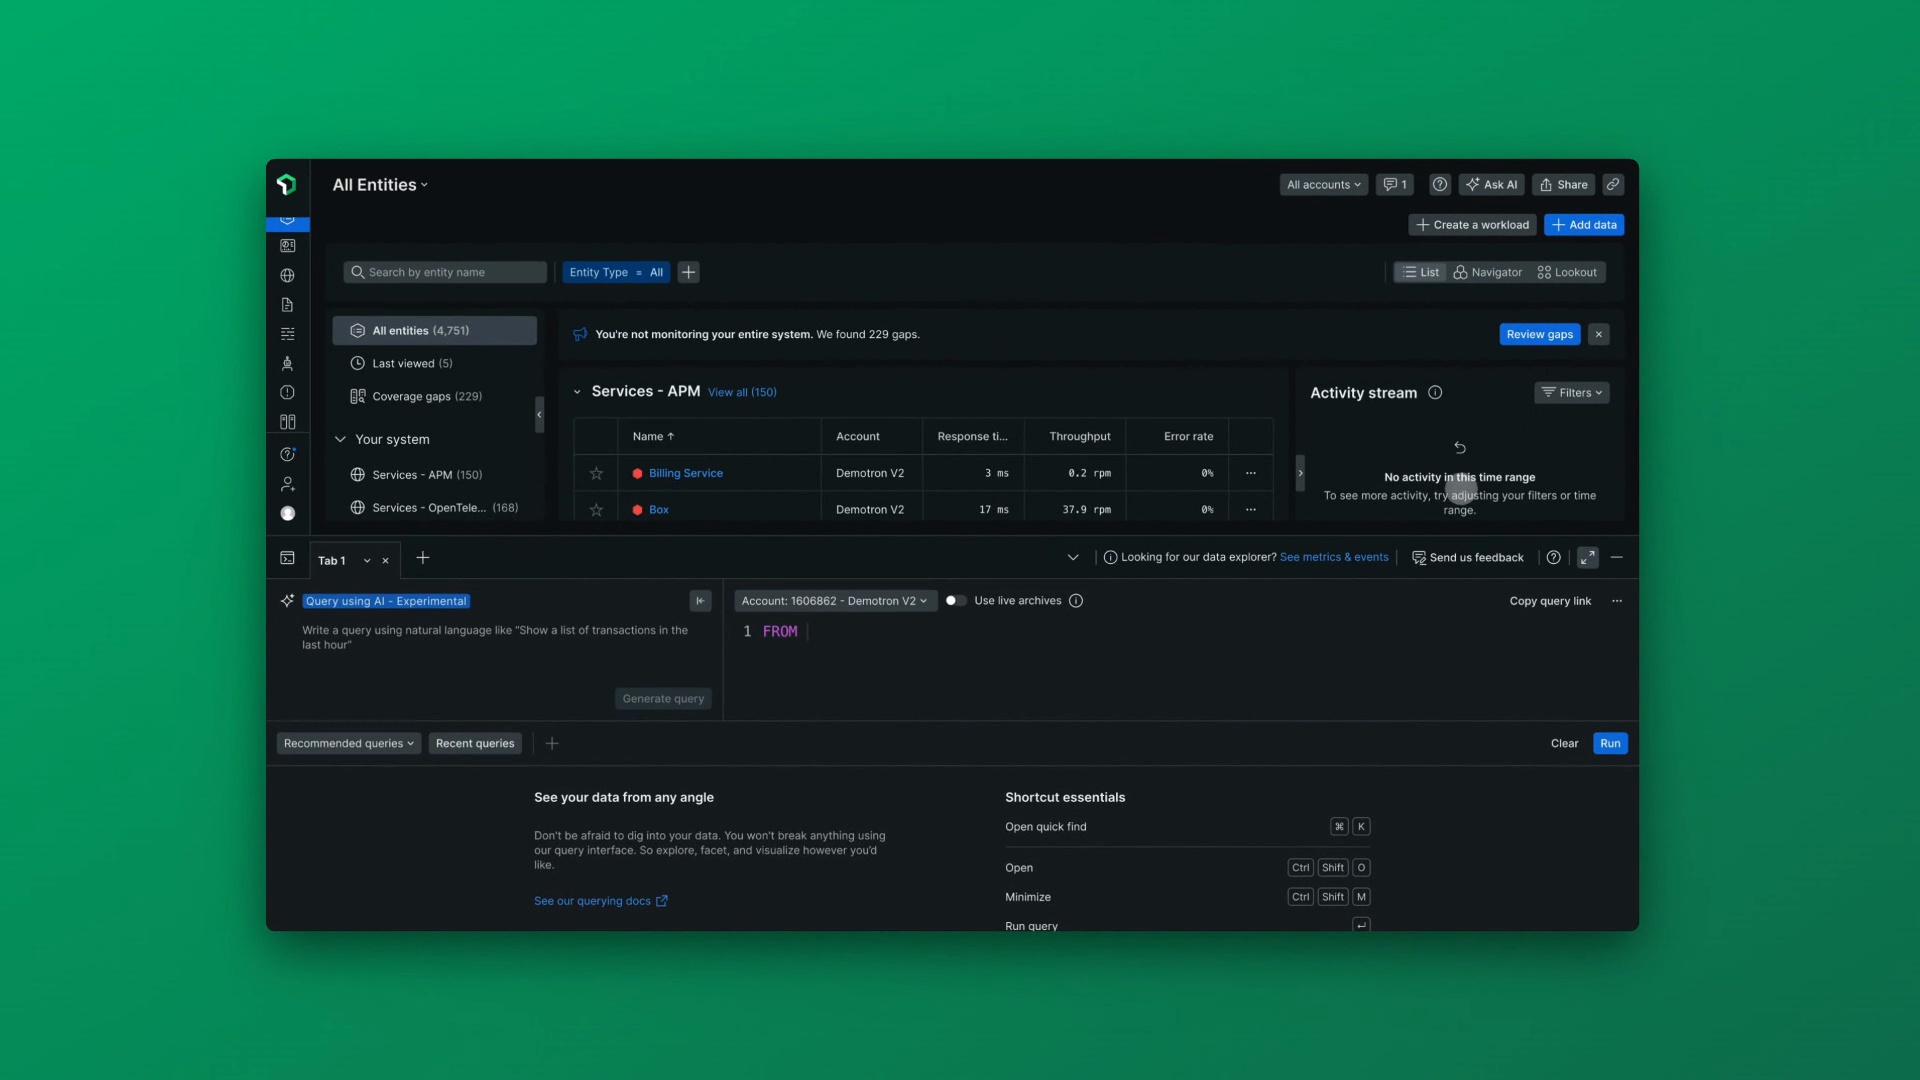Screen dimensions: 1920x1080
Task: Select Services - APM (150) in sidebar
Action: (435, 475)
